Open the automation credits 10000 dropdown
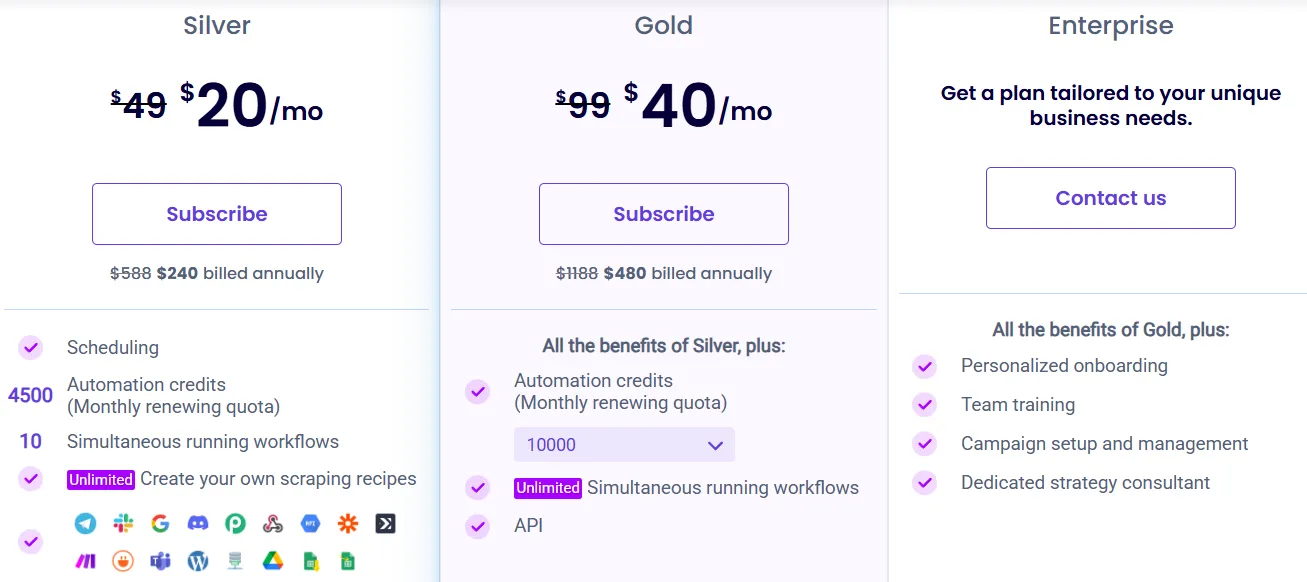Screen dimensions: 1307x582 point(624,445)
